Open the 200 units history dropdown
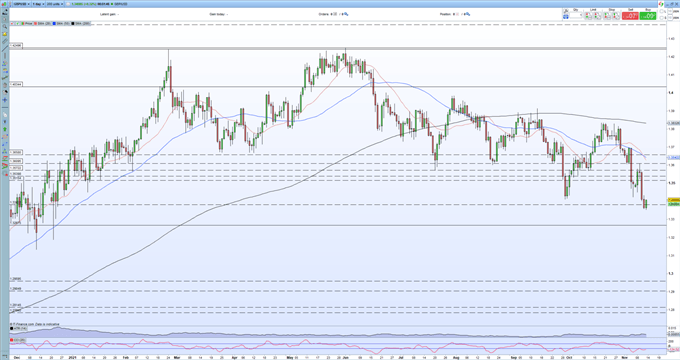This screenshot has height=360, width=680. click(55, 4)
